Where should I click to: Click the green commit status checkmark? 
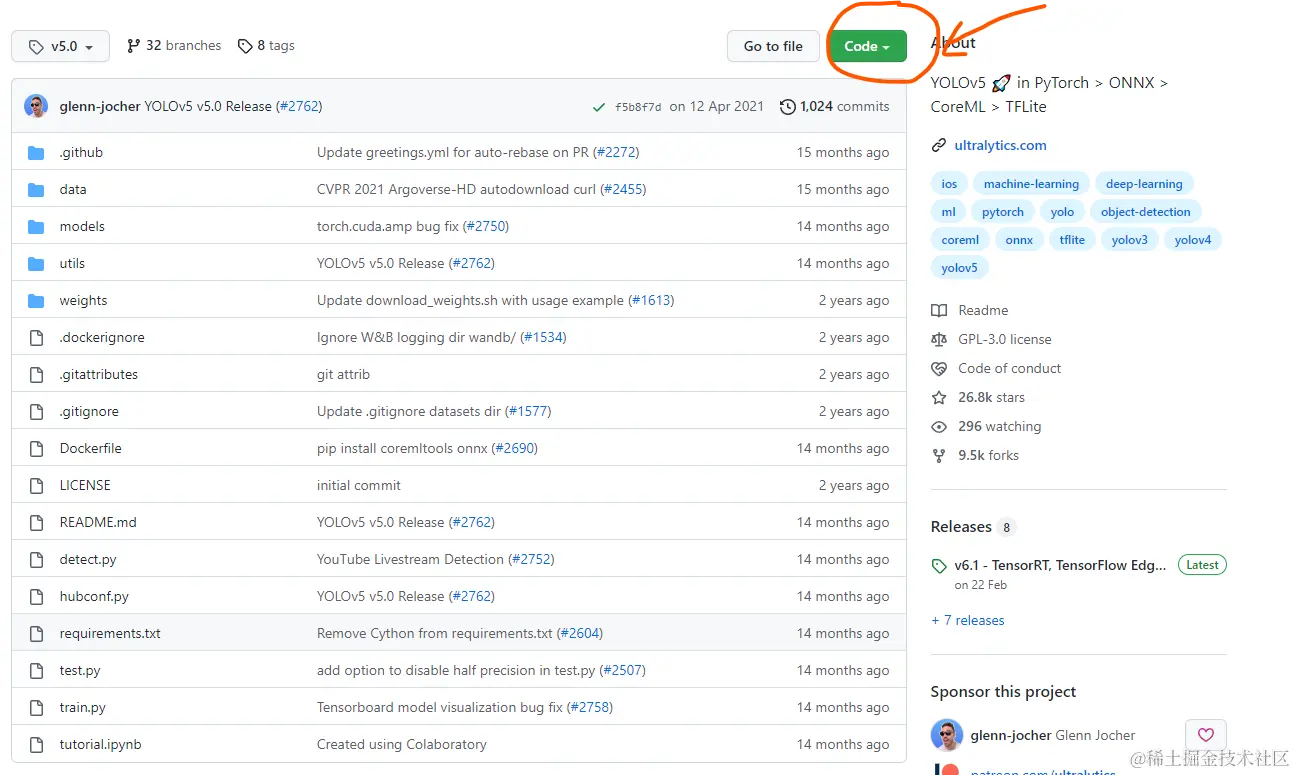599,107
